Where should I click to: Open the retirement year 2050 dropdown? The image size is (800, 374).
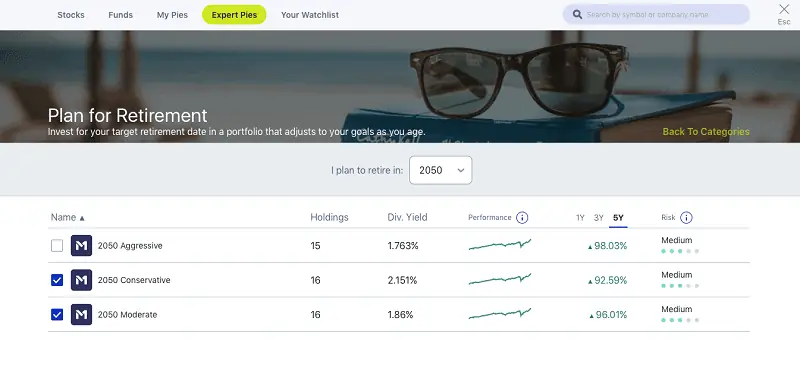(440, 170)
